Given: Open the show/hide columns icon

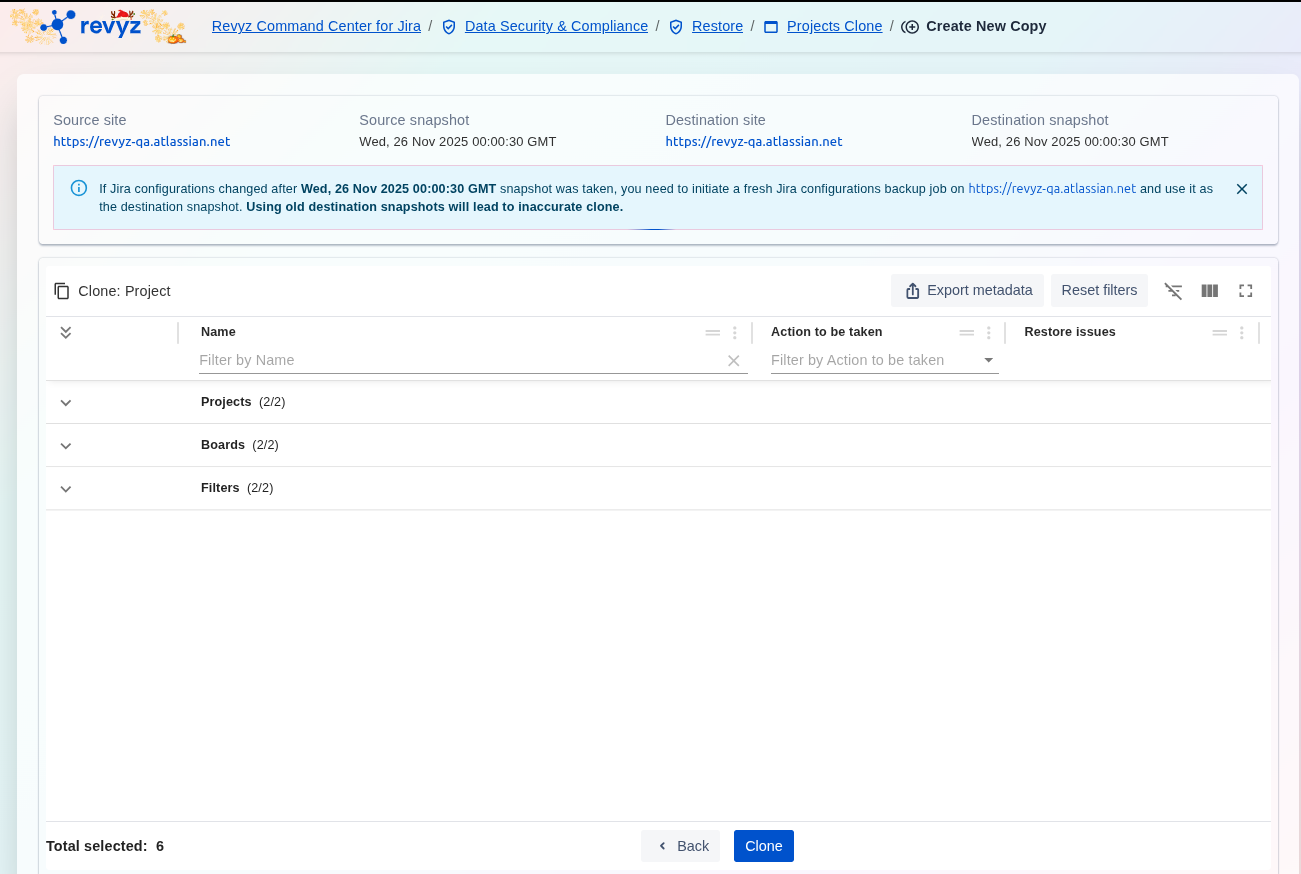Looking at the screenshot, I should point(1209,291).
